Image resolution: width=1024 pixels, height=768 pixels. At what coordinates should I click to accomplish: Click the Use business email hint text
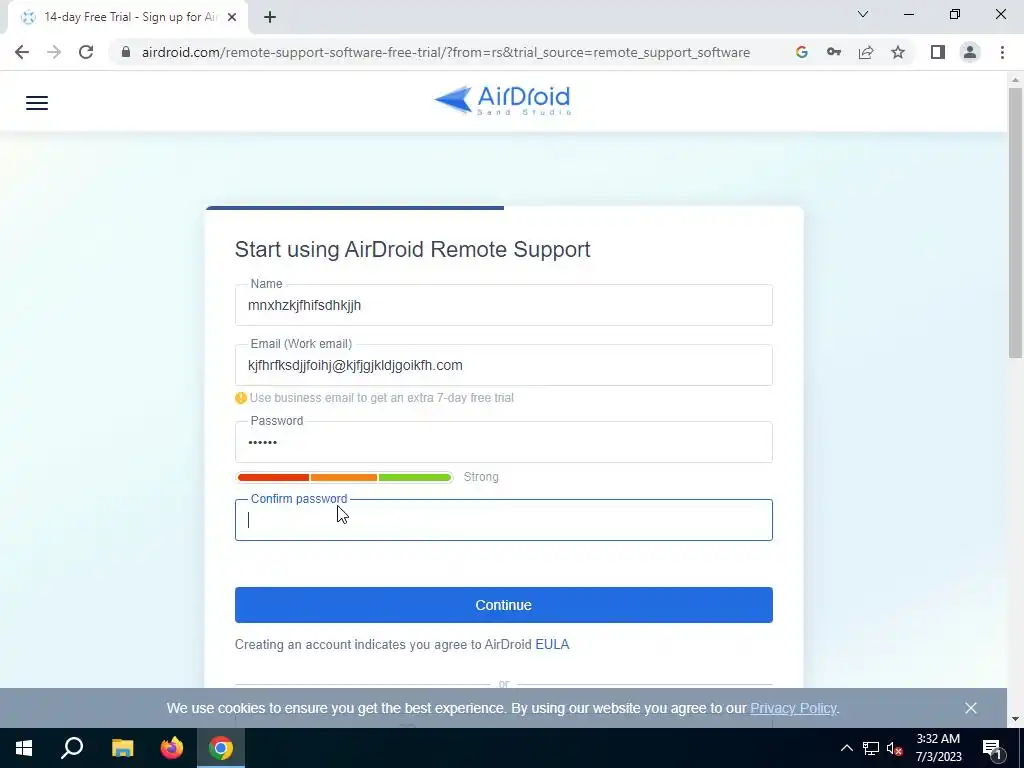click(x=381, y=398)
